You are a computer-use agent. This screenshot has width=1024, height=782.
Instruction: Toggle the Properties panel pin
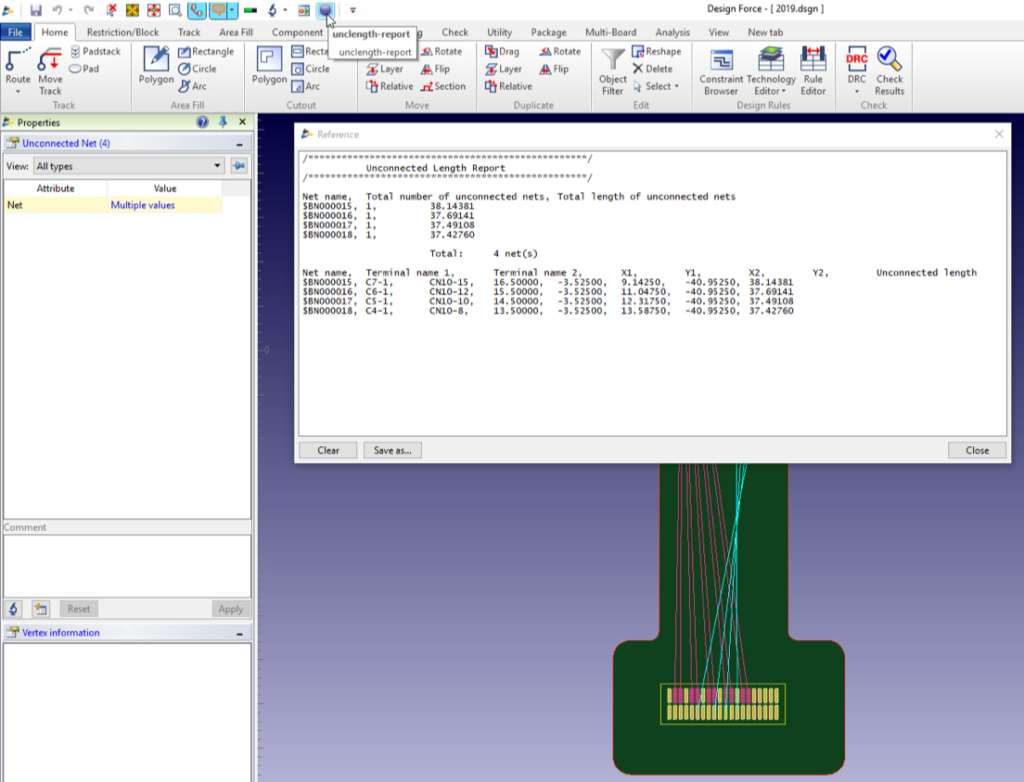click(x=222, y=122)
